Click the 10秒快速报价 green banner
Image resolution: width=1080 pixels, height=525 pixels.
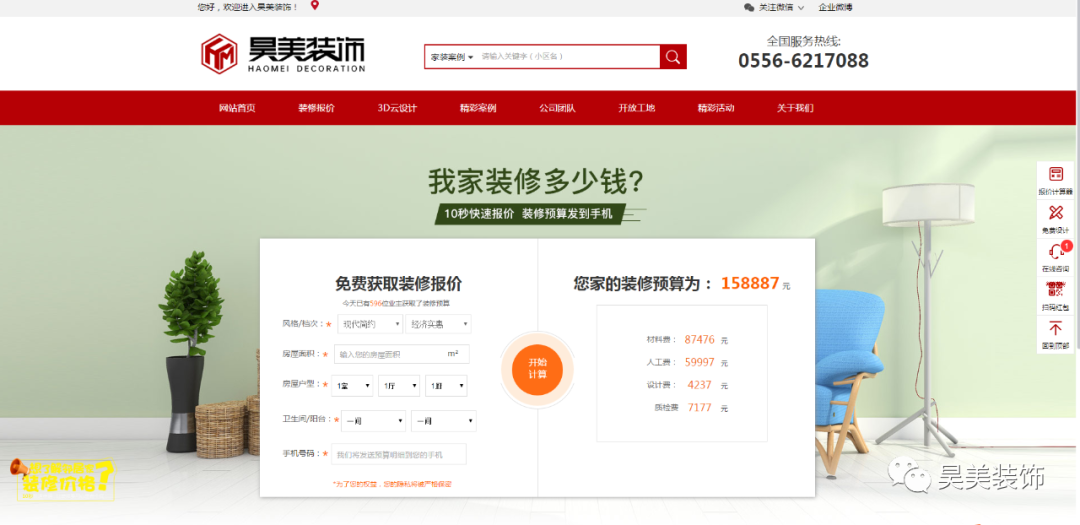point(528,214)
